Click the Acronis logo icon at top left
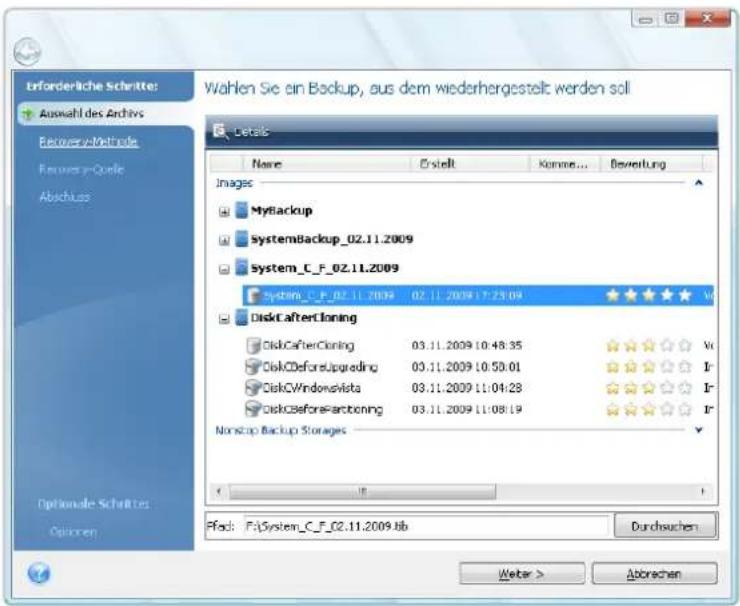 point(27,51)
